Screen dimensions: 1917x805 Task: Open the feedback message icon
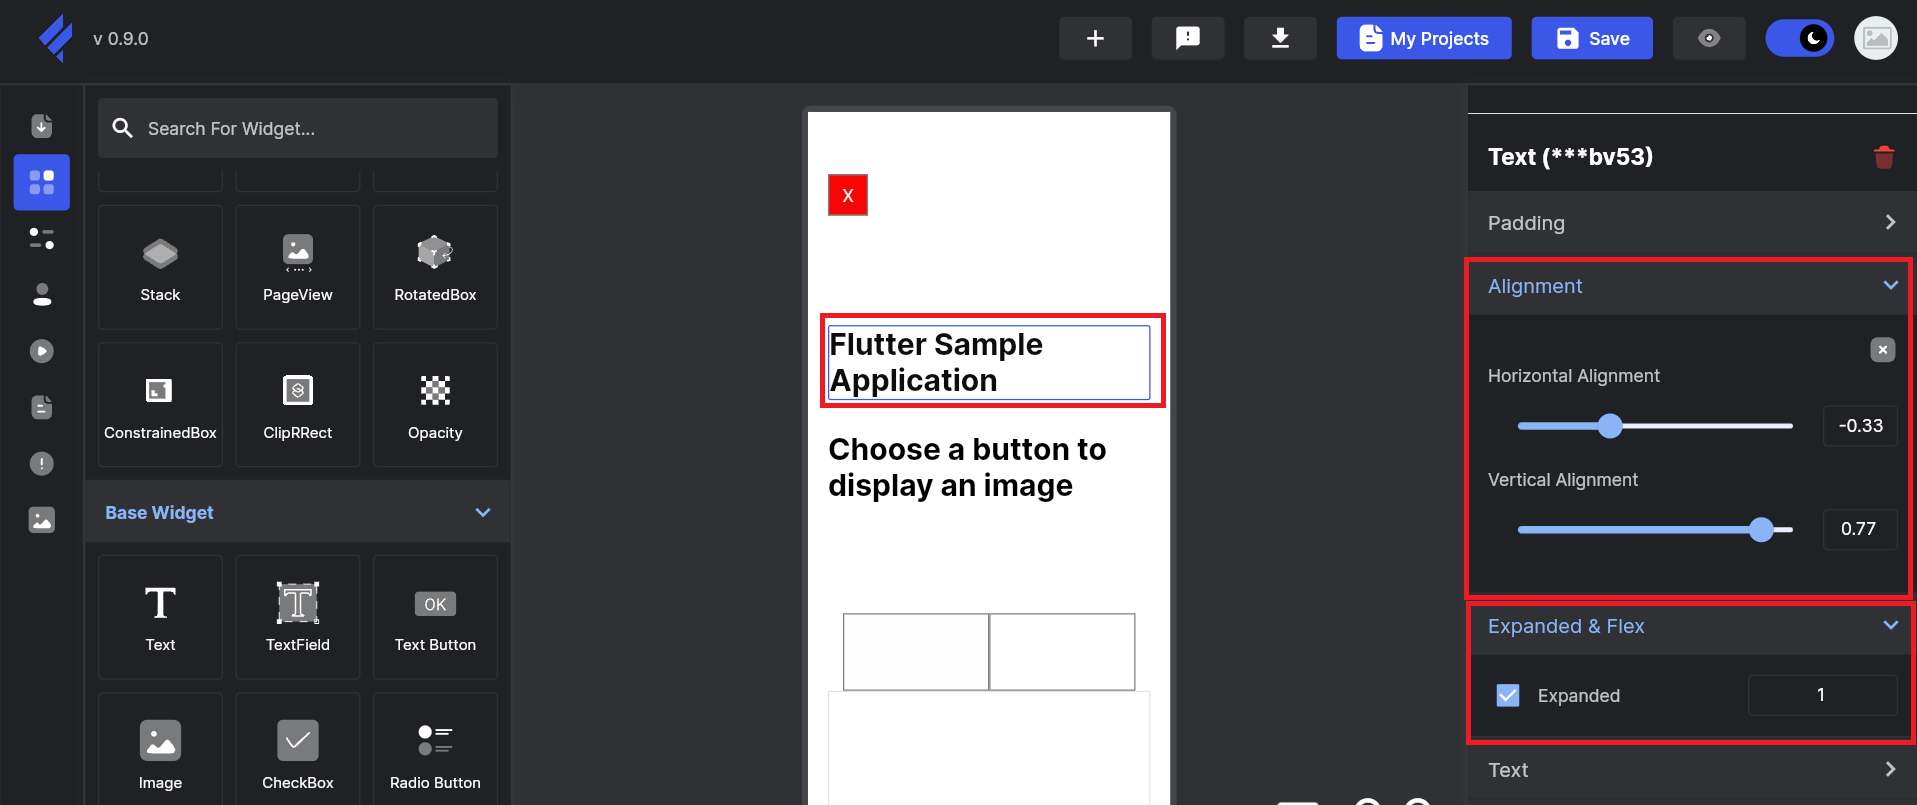point(1187,39)
